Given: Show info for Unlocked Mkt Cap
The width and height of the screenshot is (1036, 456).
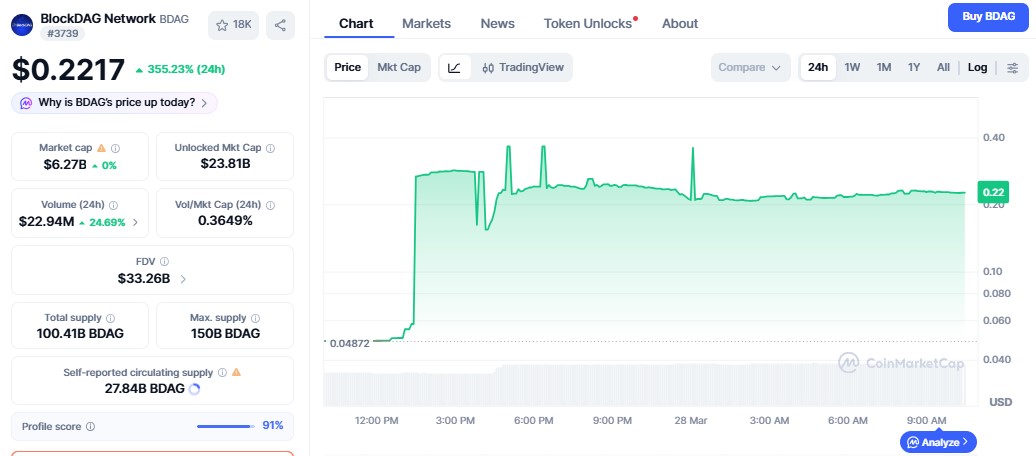Looking at the screenshot, I should tap(270, 148).
